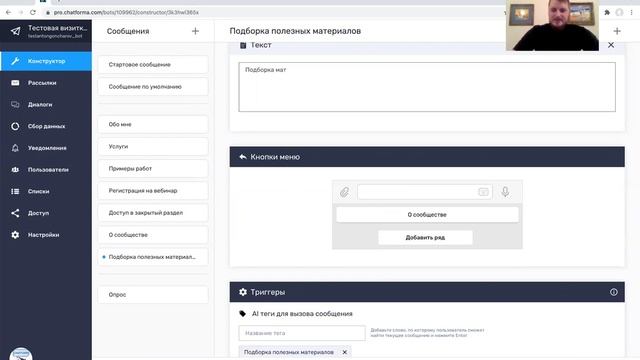Open the Конструктор section in sidebar
The height and width of the screenshot is (360, 640).
46,61
